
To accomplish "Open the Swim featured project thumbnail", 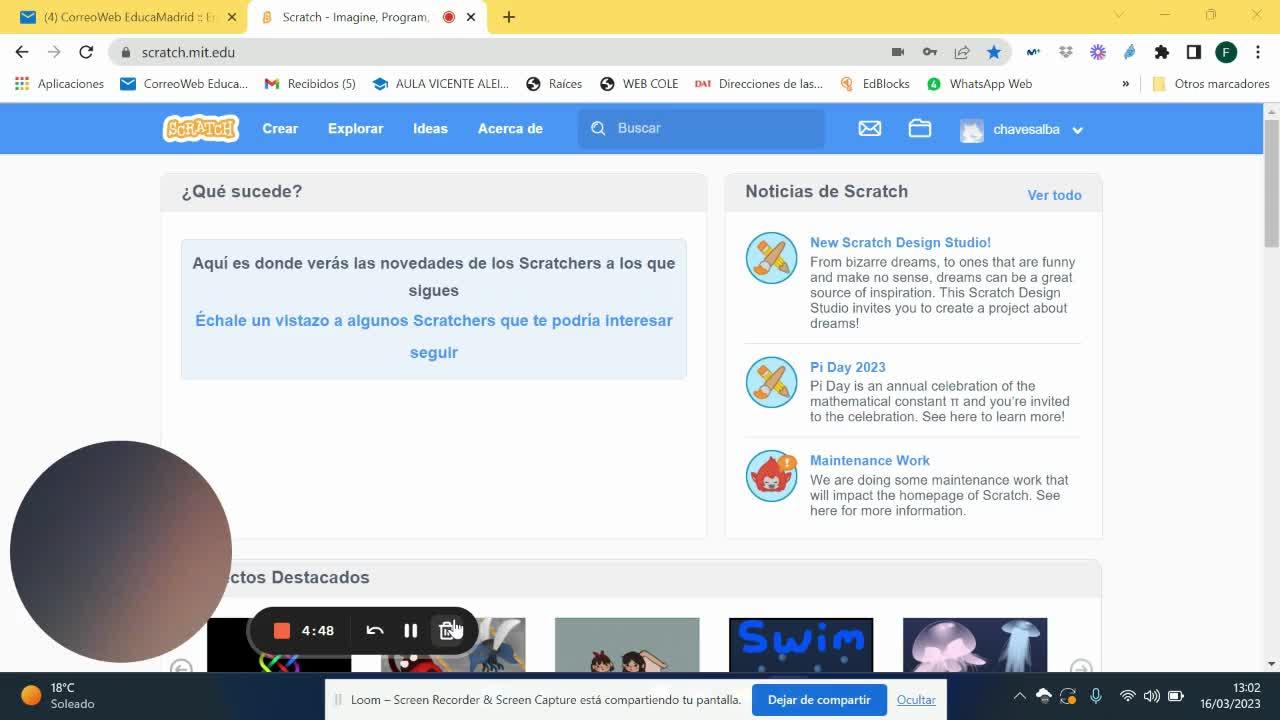I will 801,645.
